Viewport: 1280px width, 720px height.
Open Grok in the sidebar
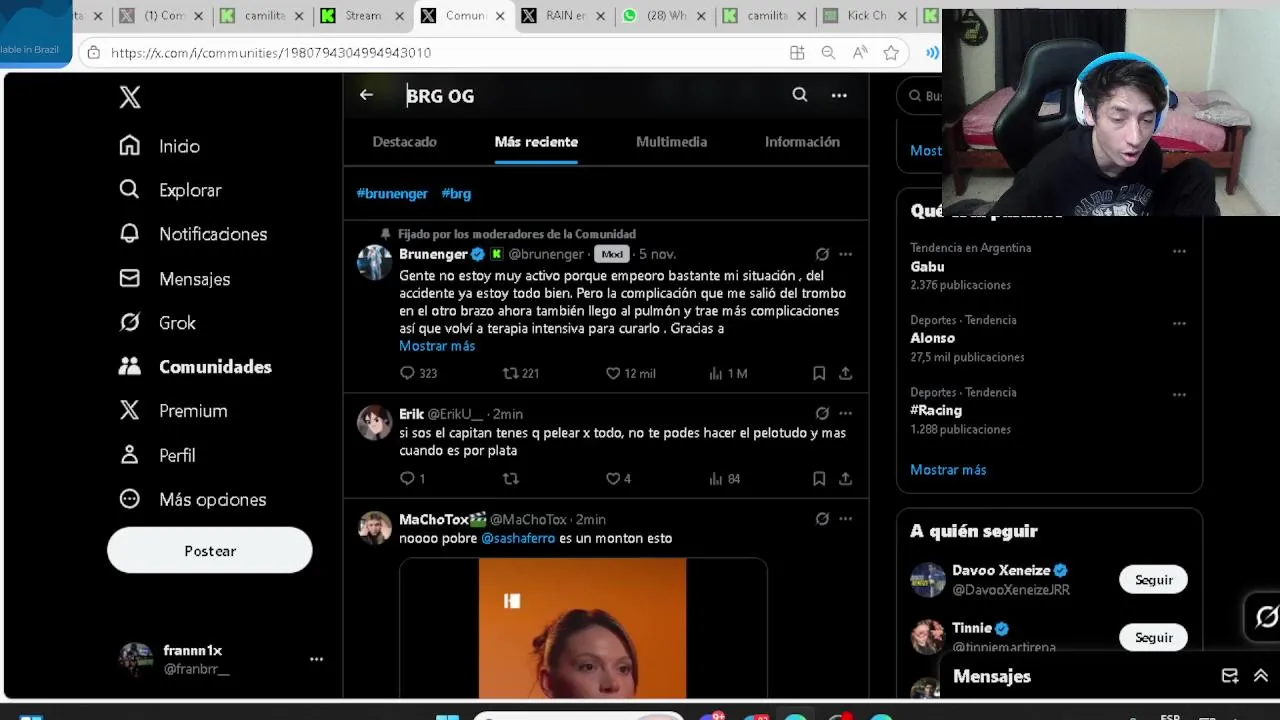coord(157,323)
